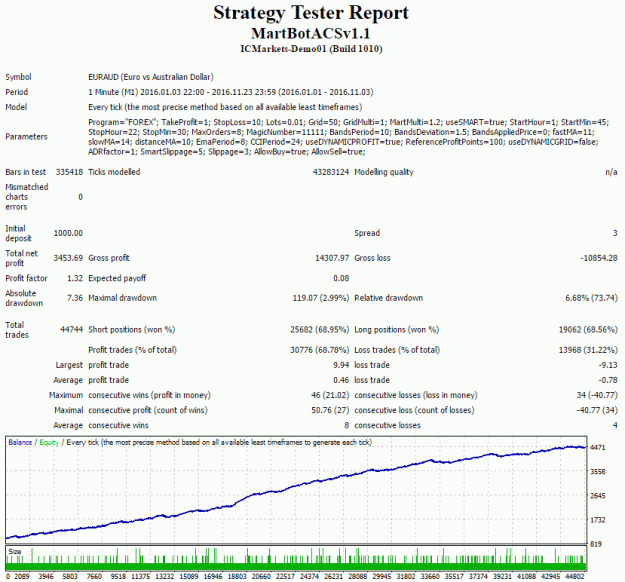Viewport: 625px width, 582px height.
Task: Click Total net profit value 3453.69
Action: tap(68, 258)
